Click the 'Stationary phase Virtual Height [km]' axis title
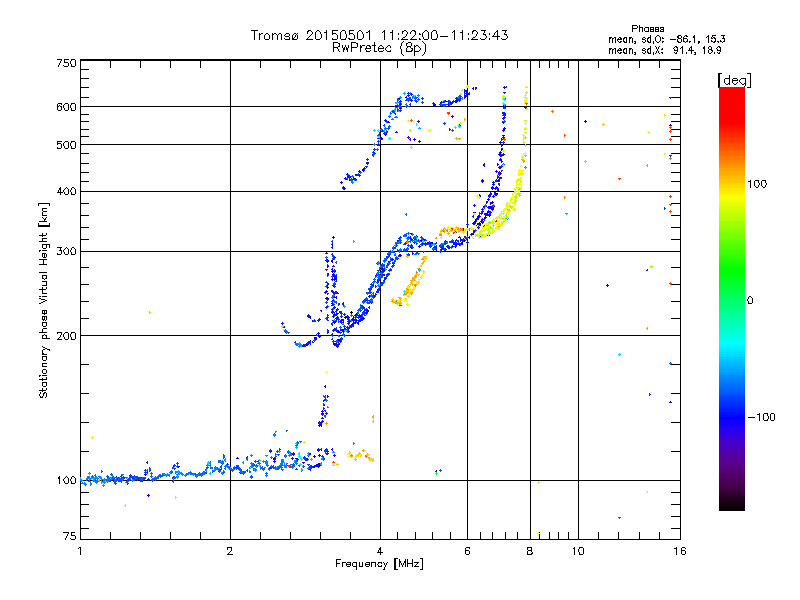 coord(44,300)
